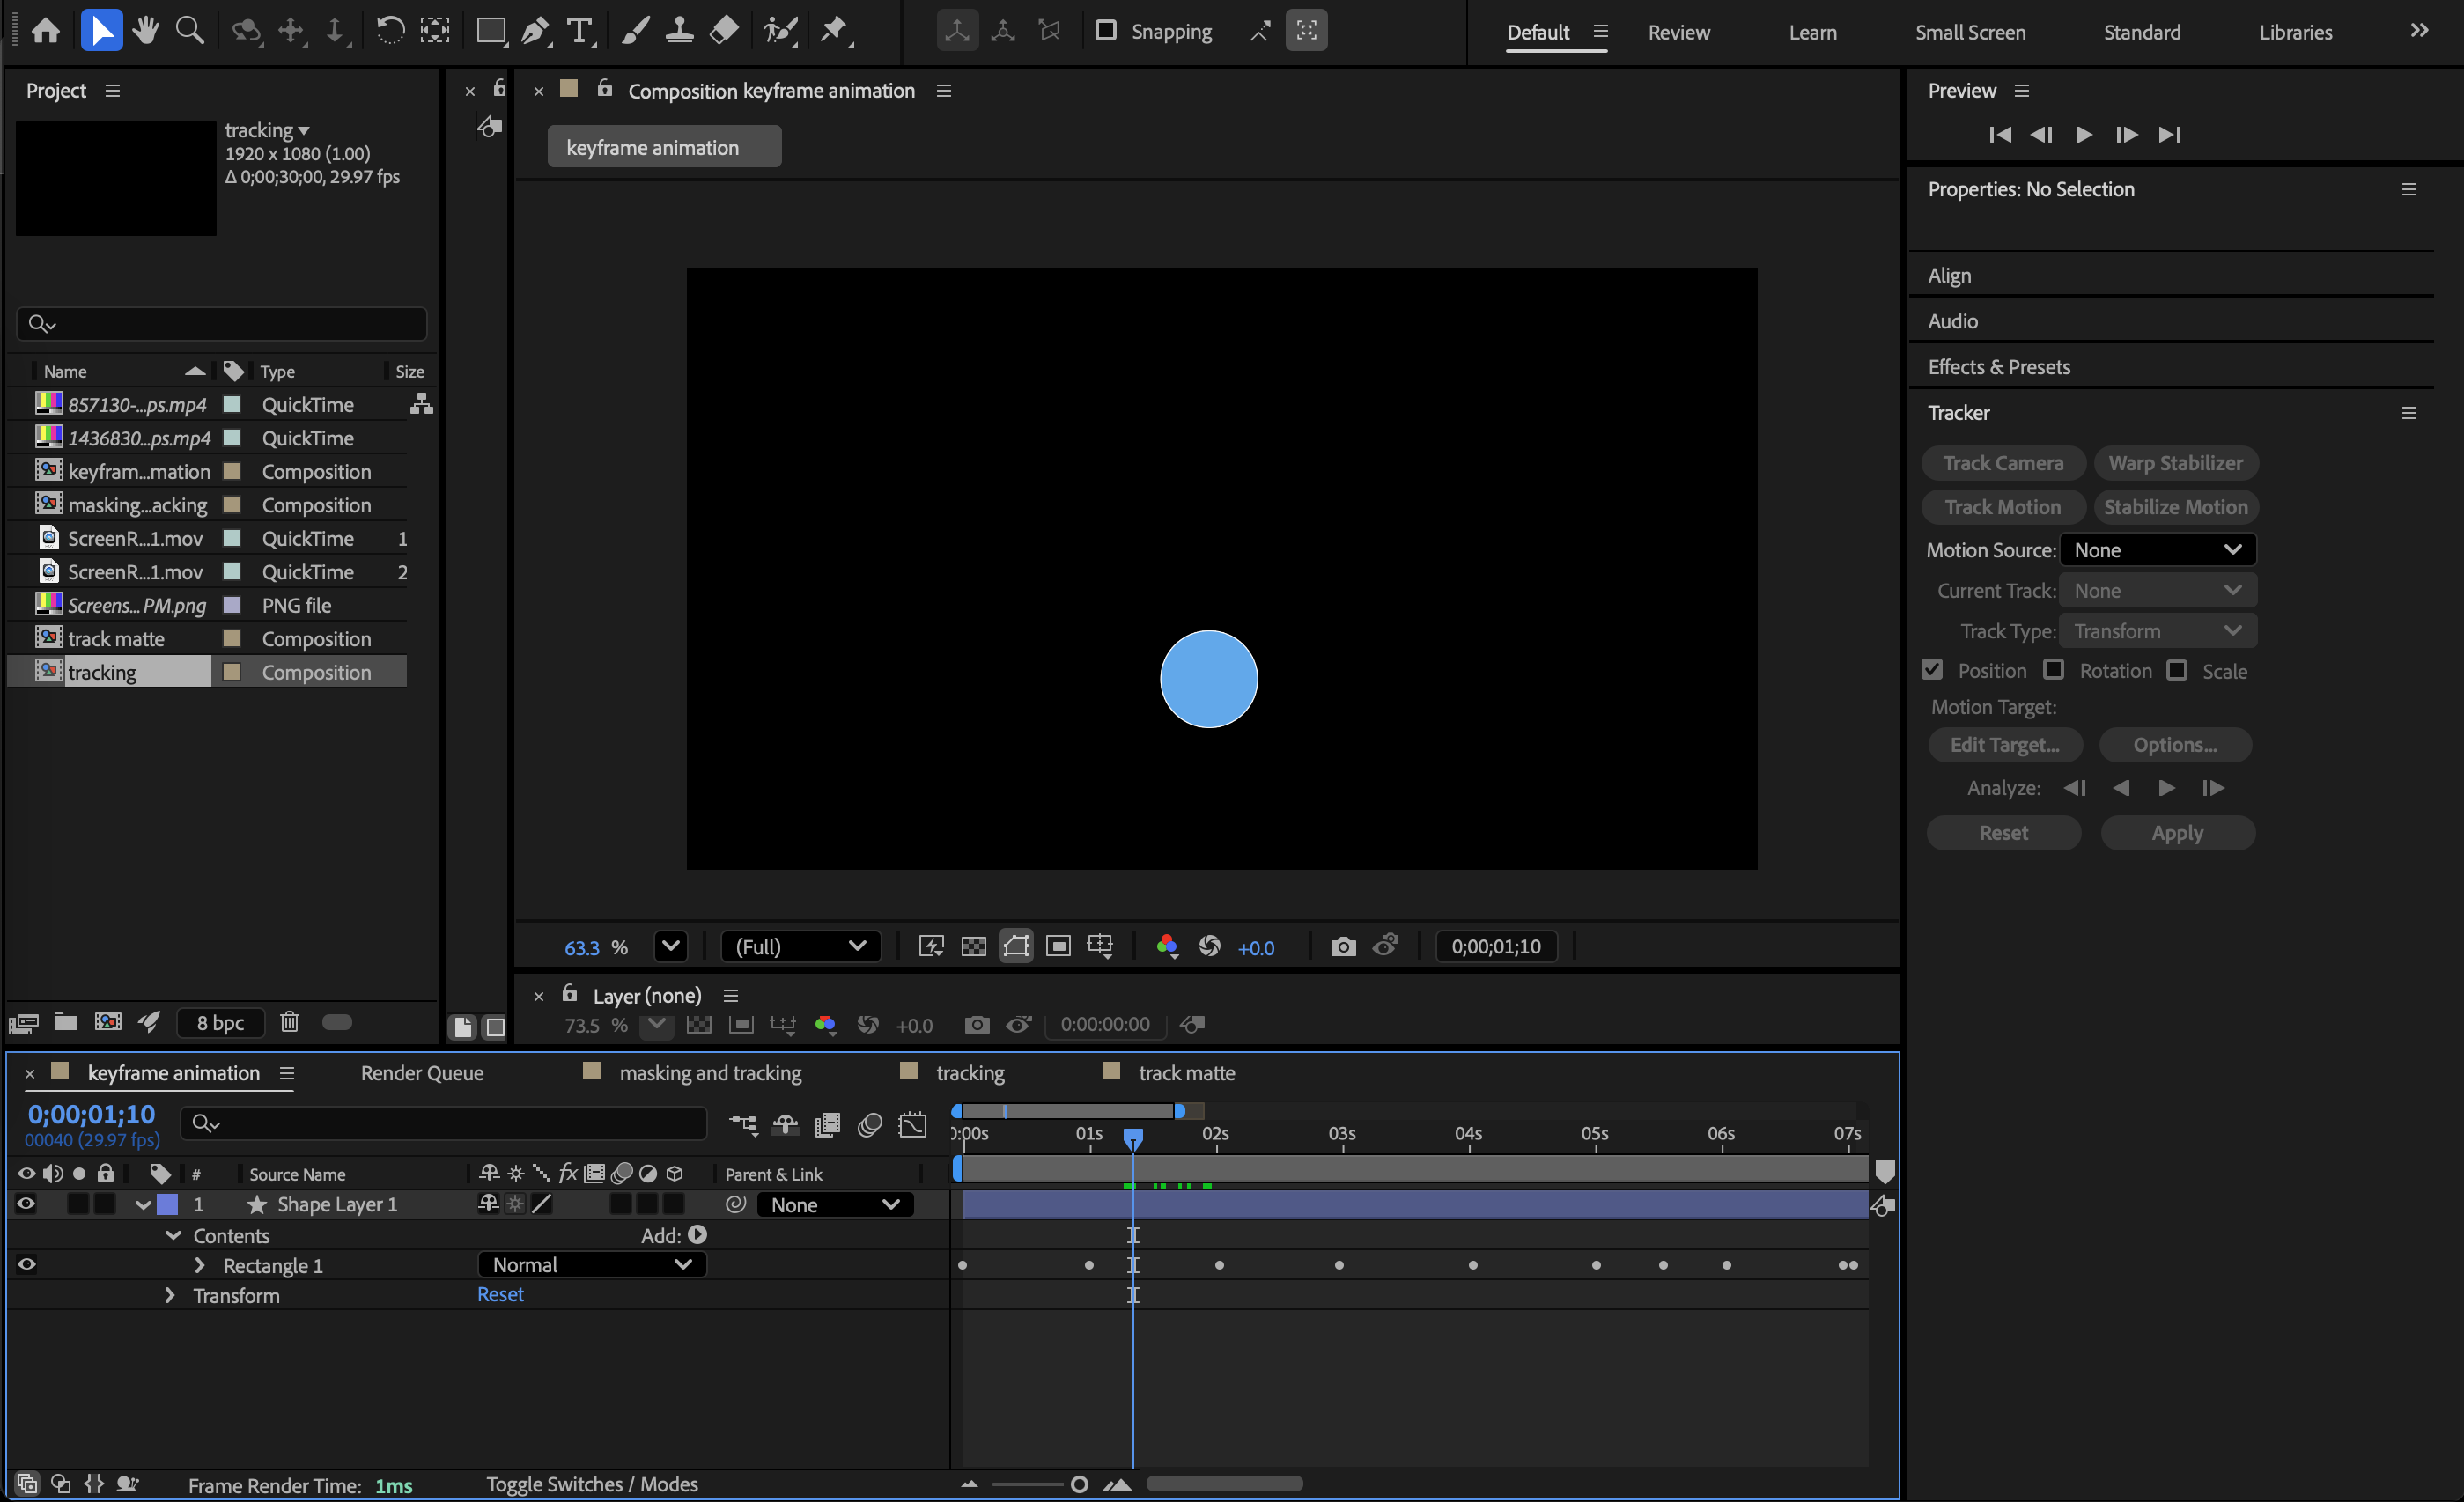Click the Reset link next to Transform
Image resolution: width=2464 pixels, height=1502 pixels.
click(500, 1294)
